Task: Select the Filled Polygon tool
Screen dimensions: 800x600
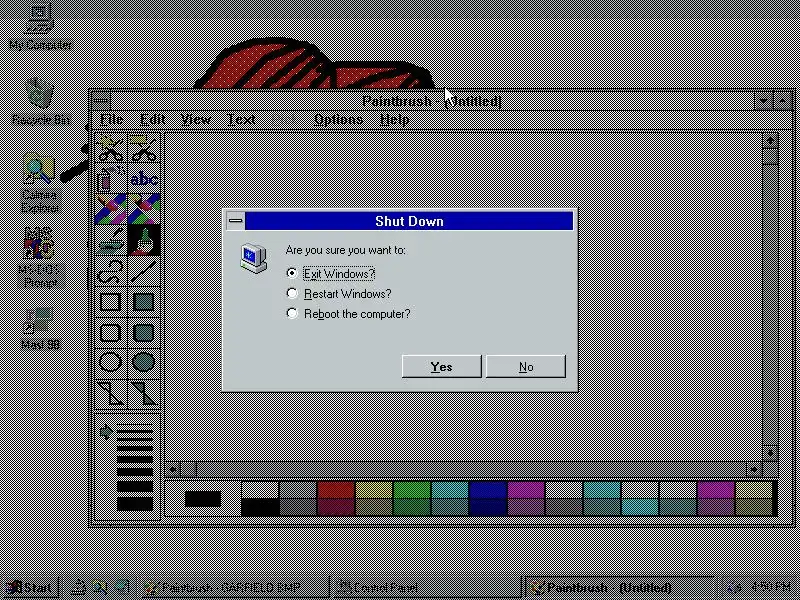Action: click(144, 393)
